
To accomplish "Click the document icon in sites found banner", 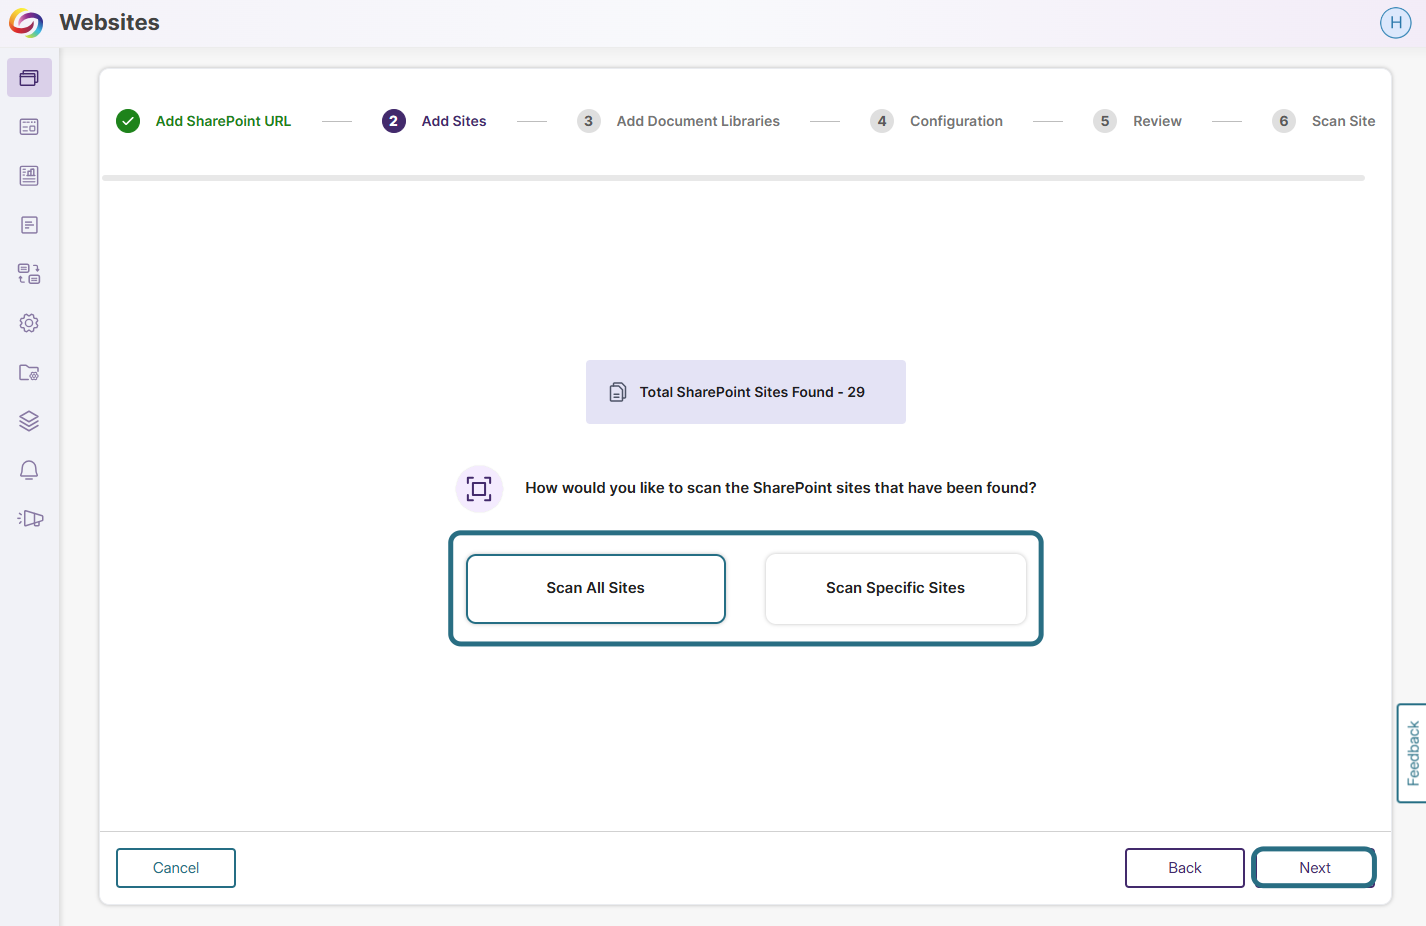I will (x=618, y=392).
